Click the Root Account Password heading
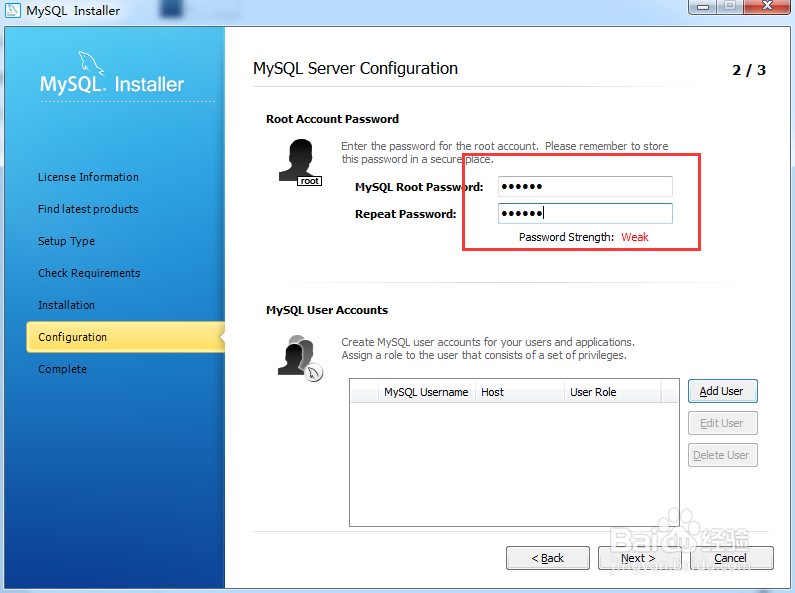This screenshot has width=795, height=593. pos(332,119)
